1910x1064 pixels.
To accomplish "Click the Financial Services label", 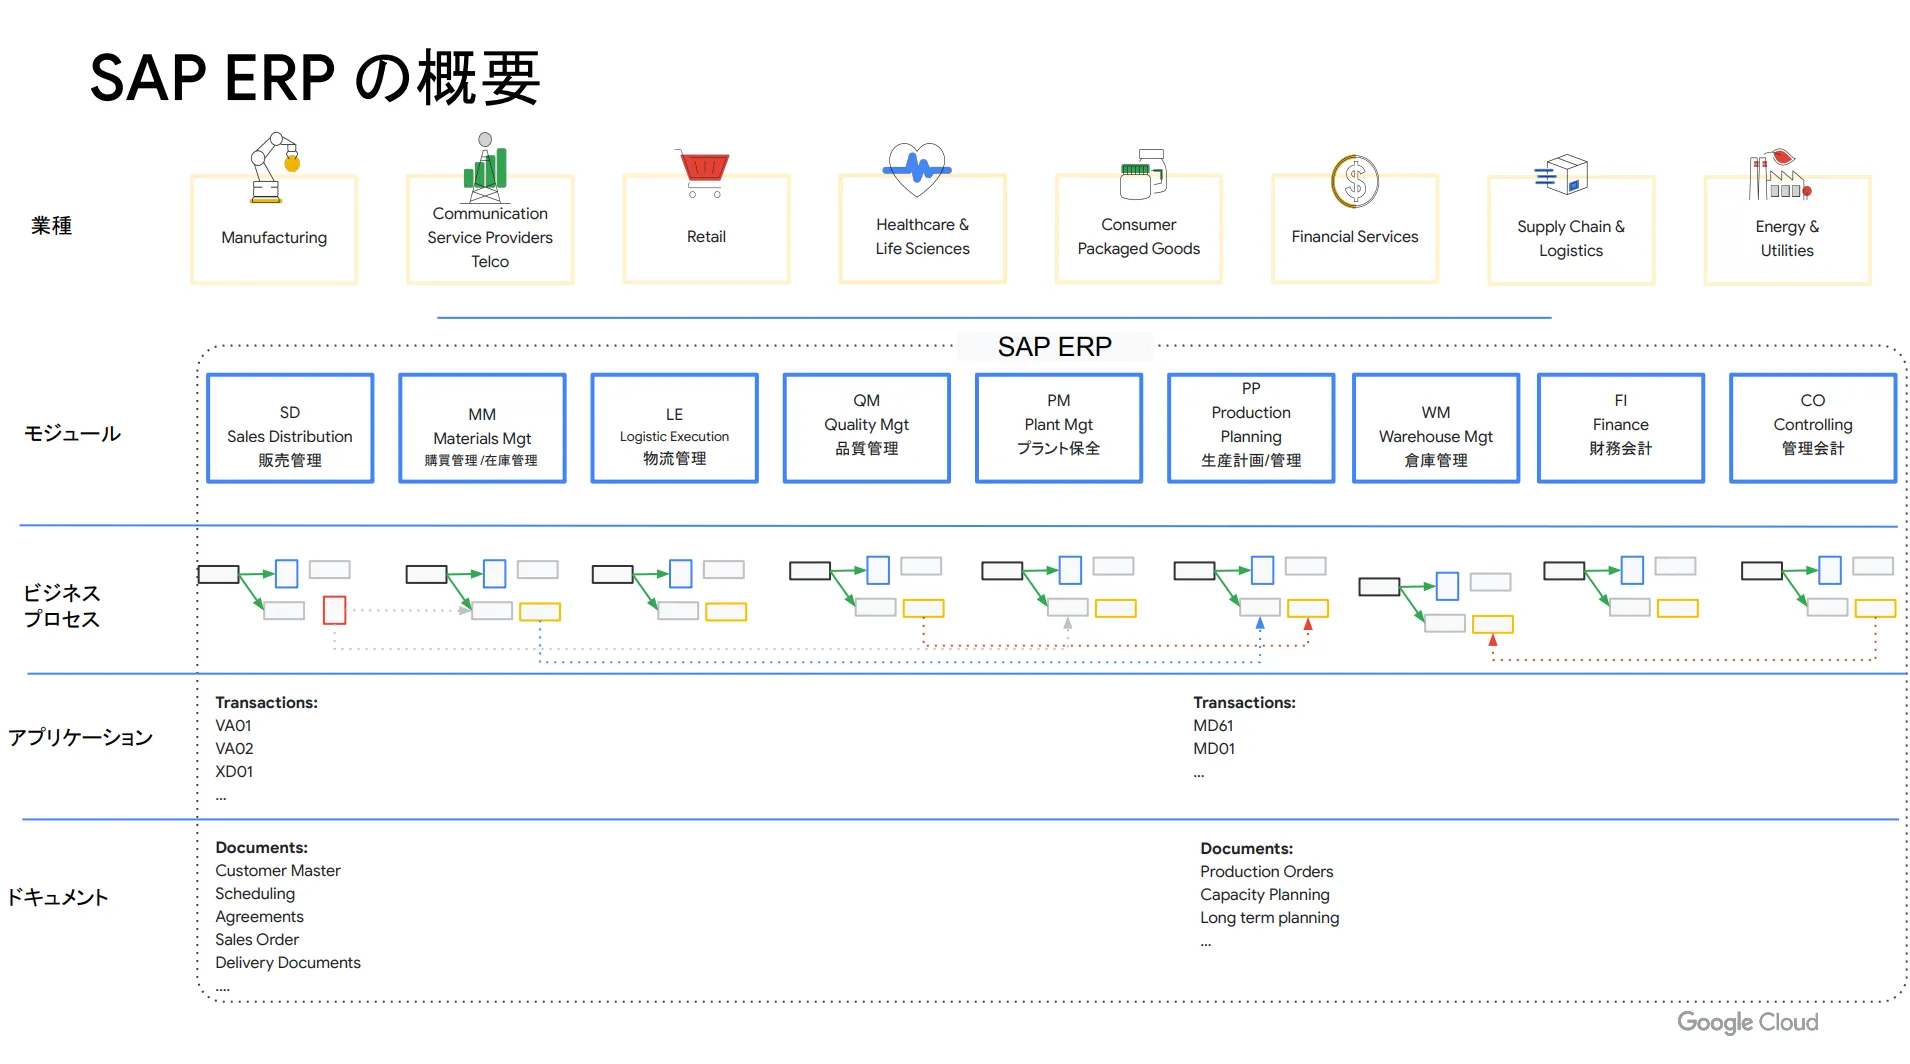I will (1355, 236).
